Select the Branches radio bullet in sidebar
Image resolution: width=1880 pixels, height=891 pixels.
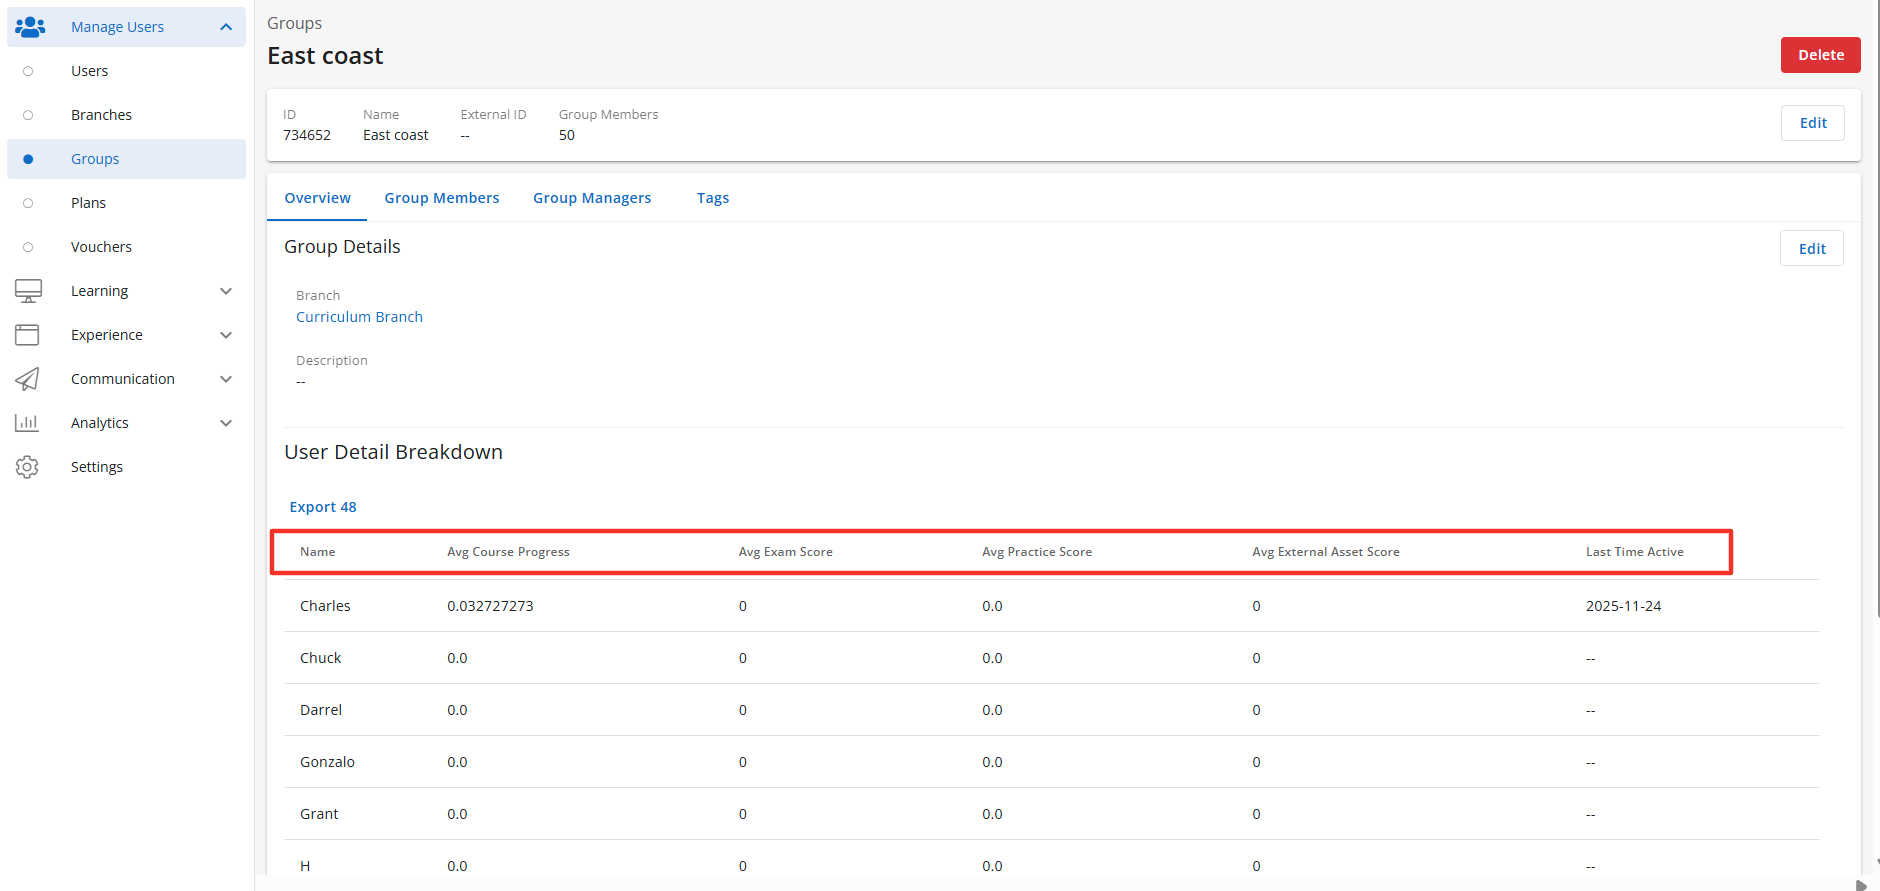(28, 115)
